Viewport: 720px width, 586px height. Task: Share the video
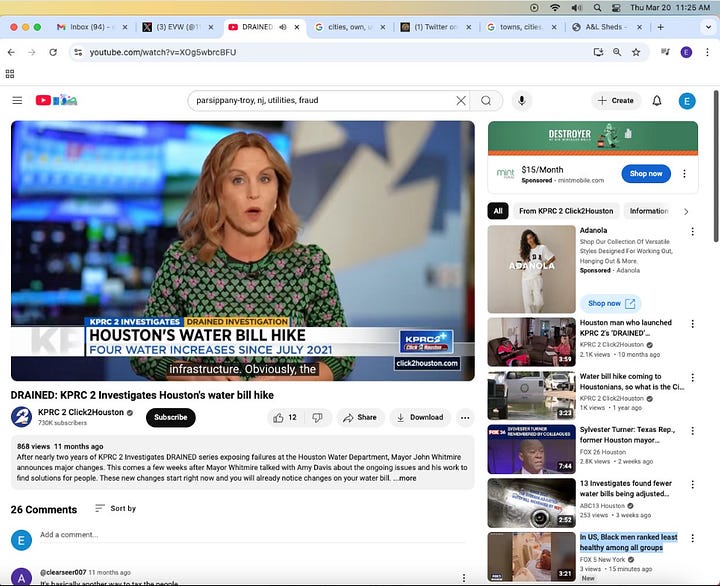click(x=360, y=417)
